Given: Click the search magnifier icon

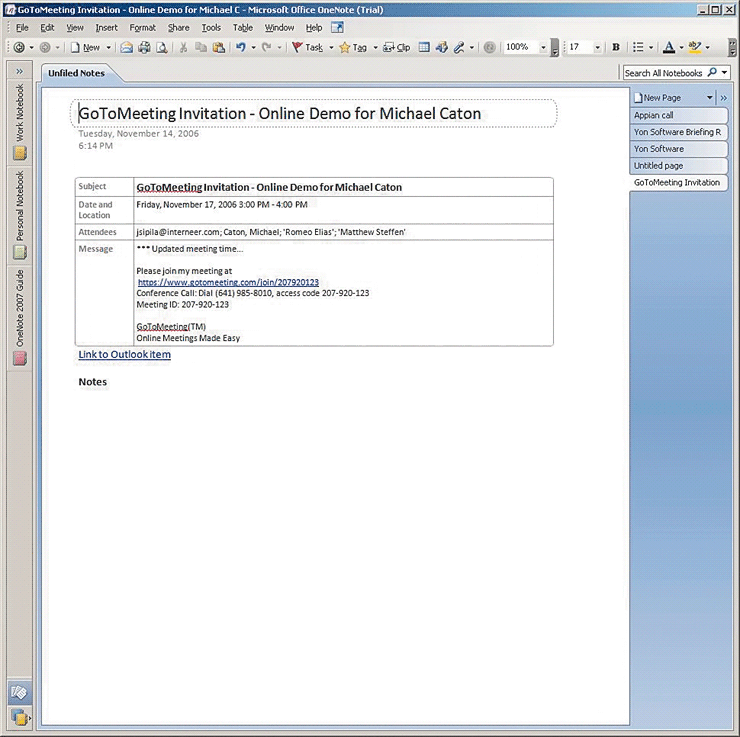Looking at the screenshot, I should pos(712,72).
